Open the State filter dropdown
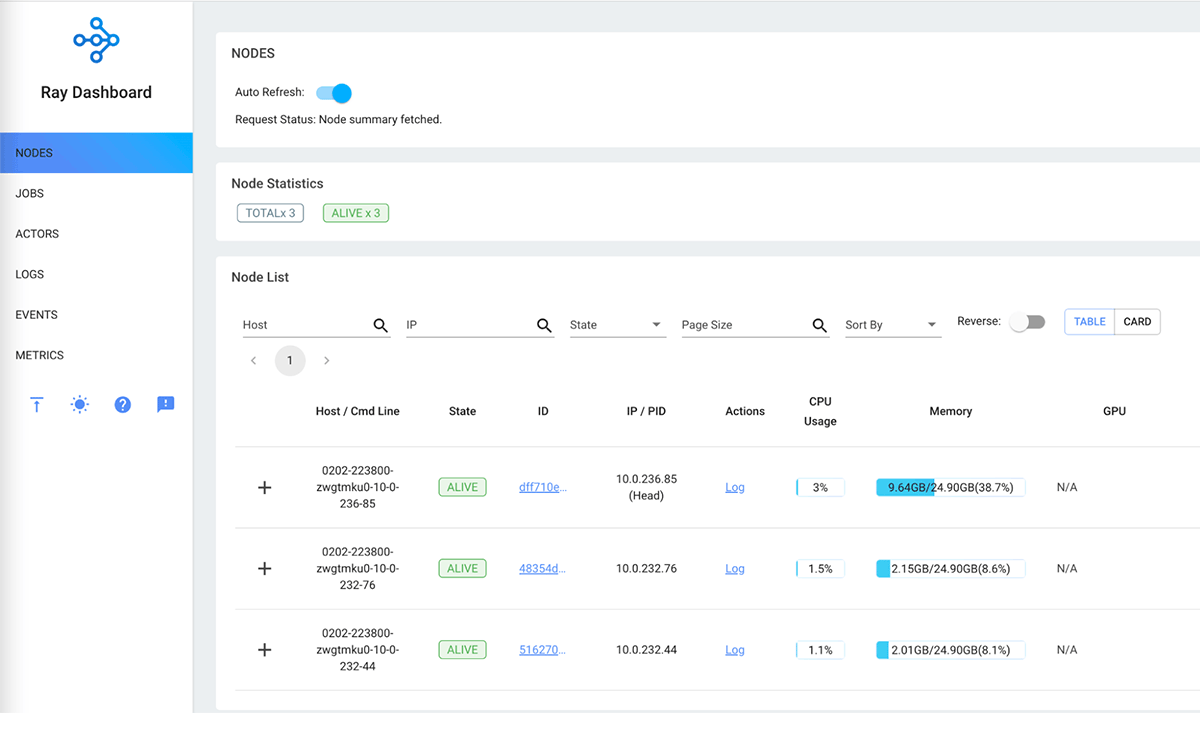Image resolution: width=1200 pixels, height=739 pixels. click(617, 325)
